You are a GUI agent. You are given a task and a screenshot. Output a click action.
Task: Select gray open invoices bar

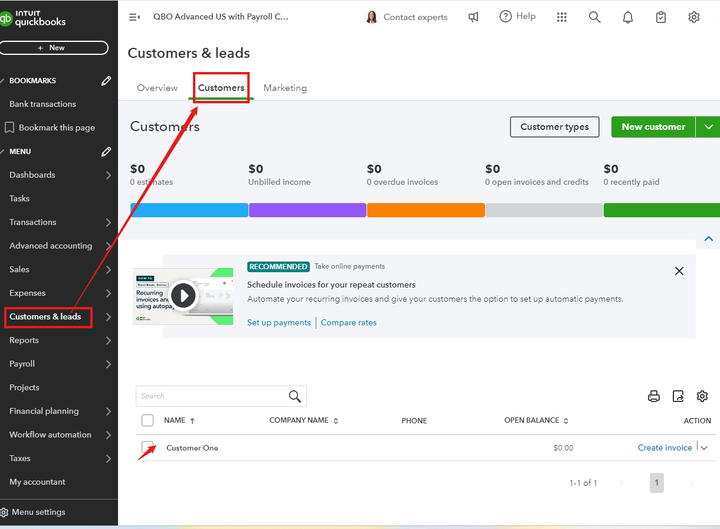click(544, 210)
